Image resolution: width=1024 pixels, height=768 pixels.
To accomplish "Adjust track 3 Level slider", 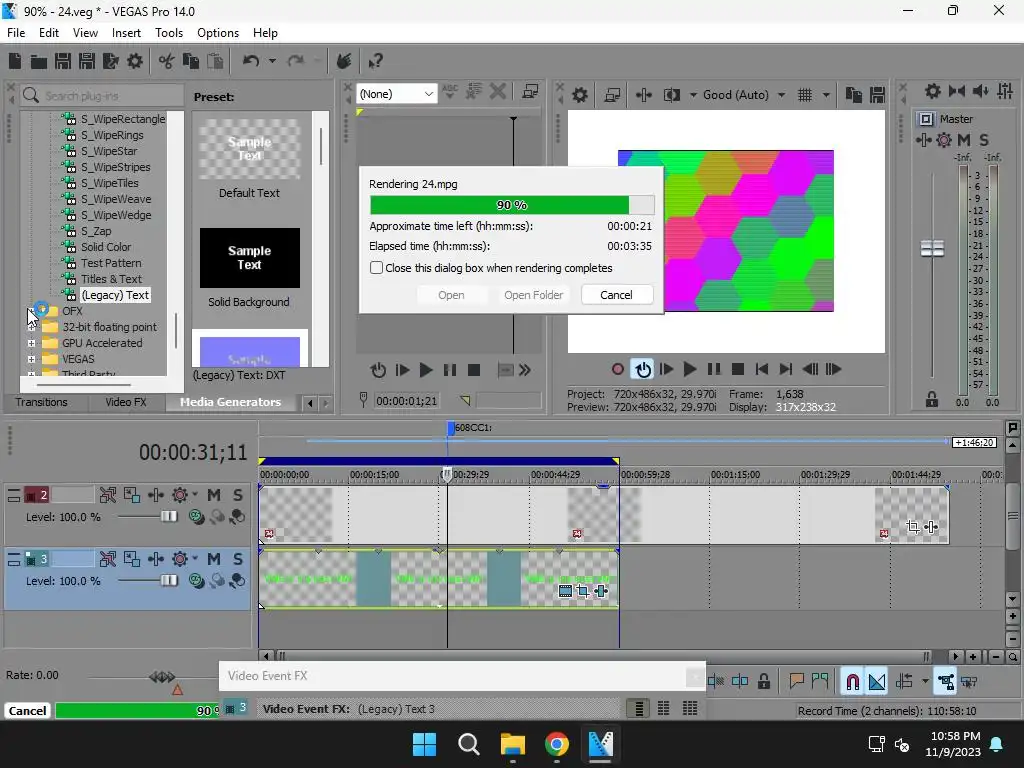I will [168, 581].
